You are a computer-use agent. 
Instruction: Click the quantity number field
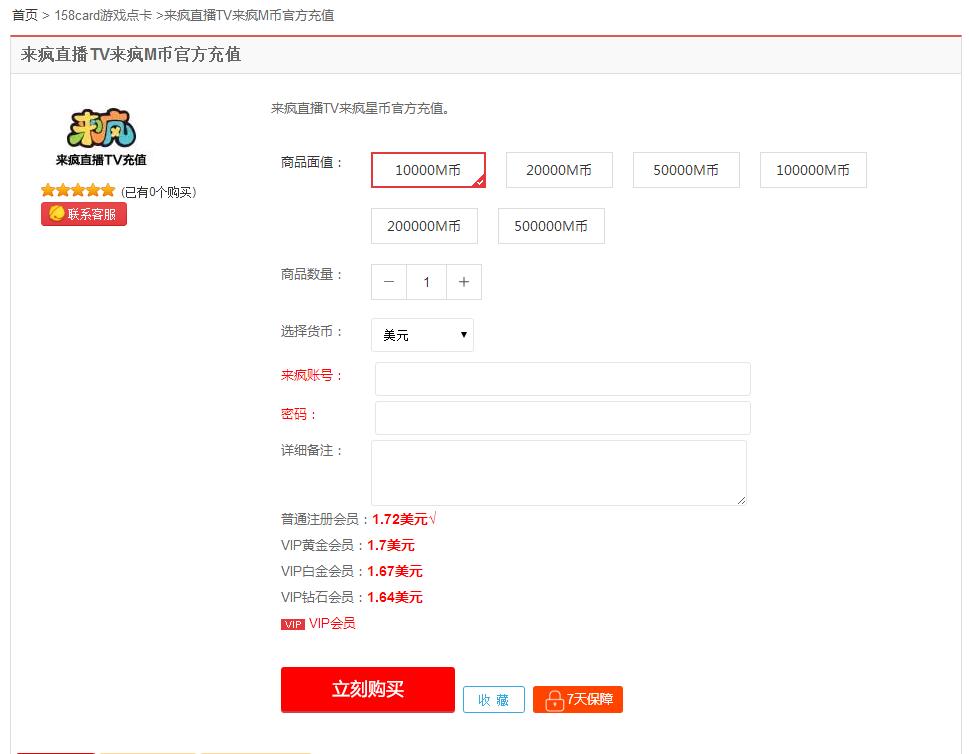pos(426,282)
